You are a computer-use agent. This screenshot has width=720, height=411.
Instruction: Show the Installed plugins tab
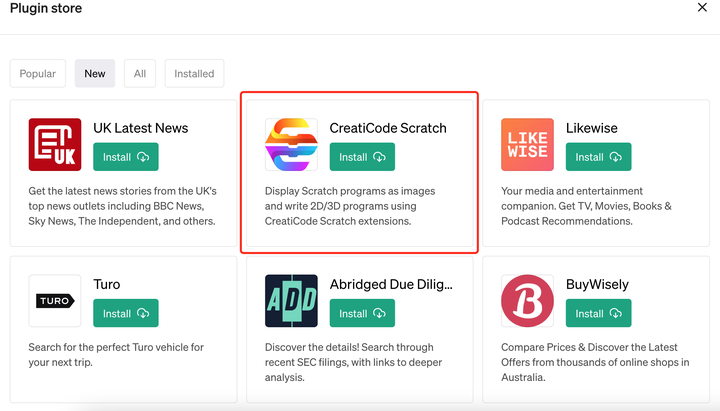tap(194, 73)
